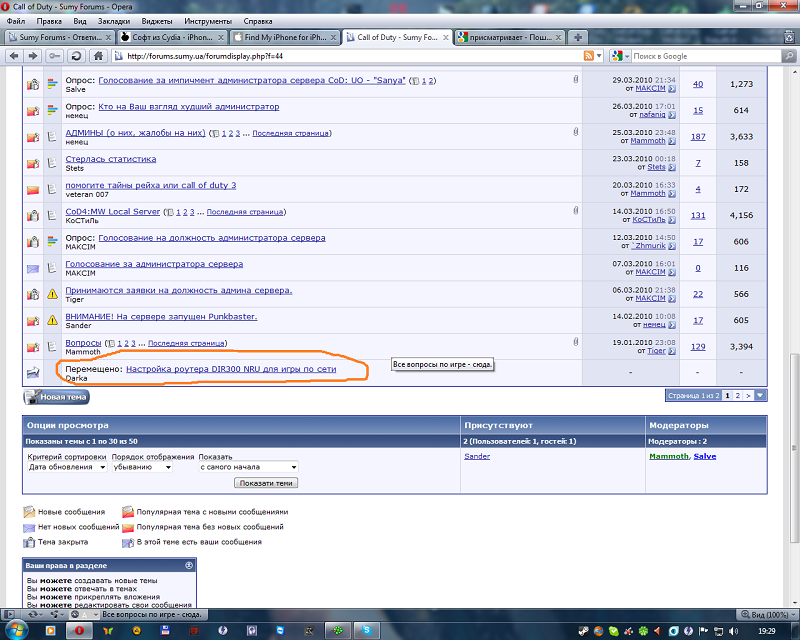Click the Home icon in the address toolbar

point(96,56)
